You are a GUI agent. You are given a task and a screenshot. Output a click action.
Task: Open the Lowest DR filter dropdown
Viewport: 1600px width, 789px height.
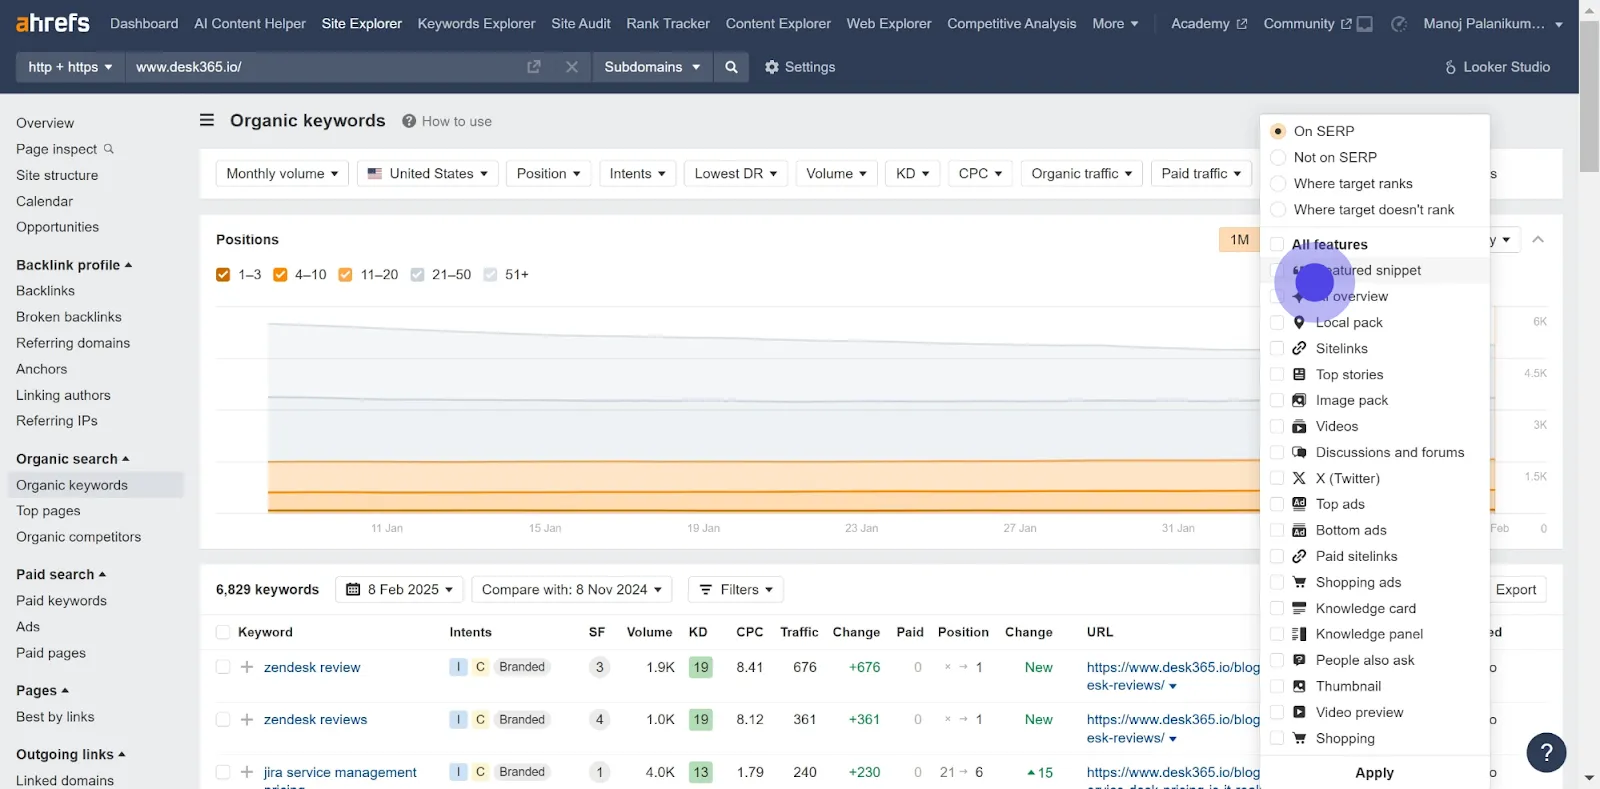point(736,173)
